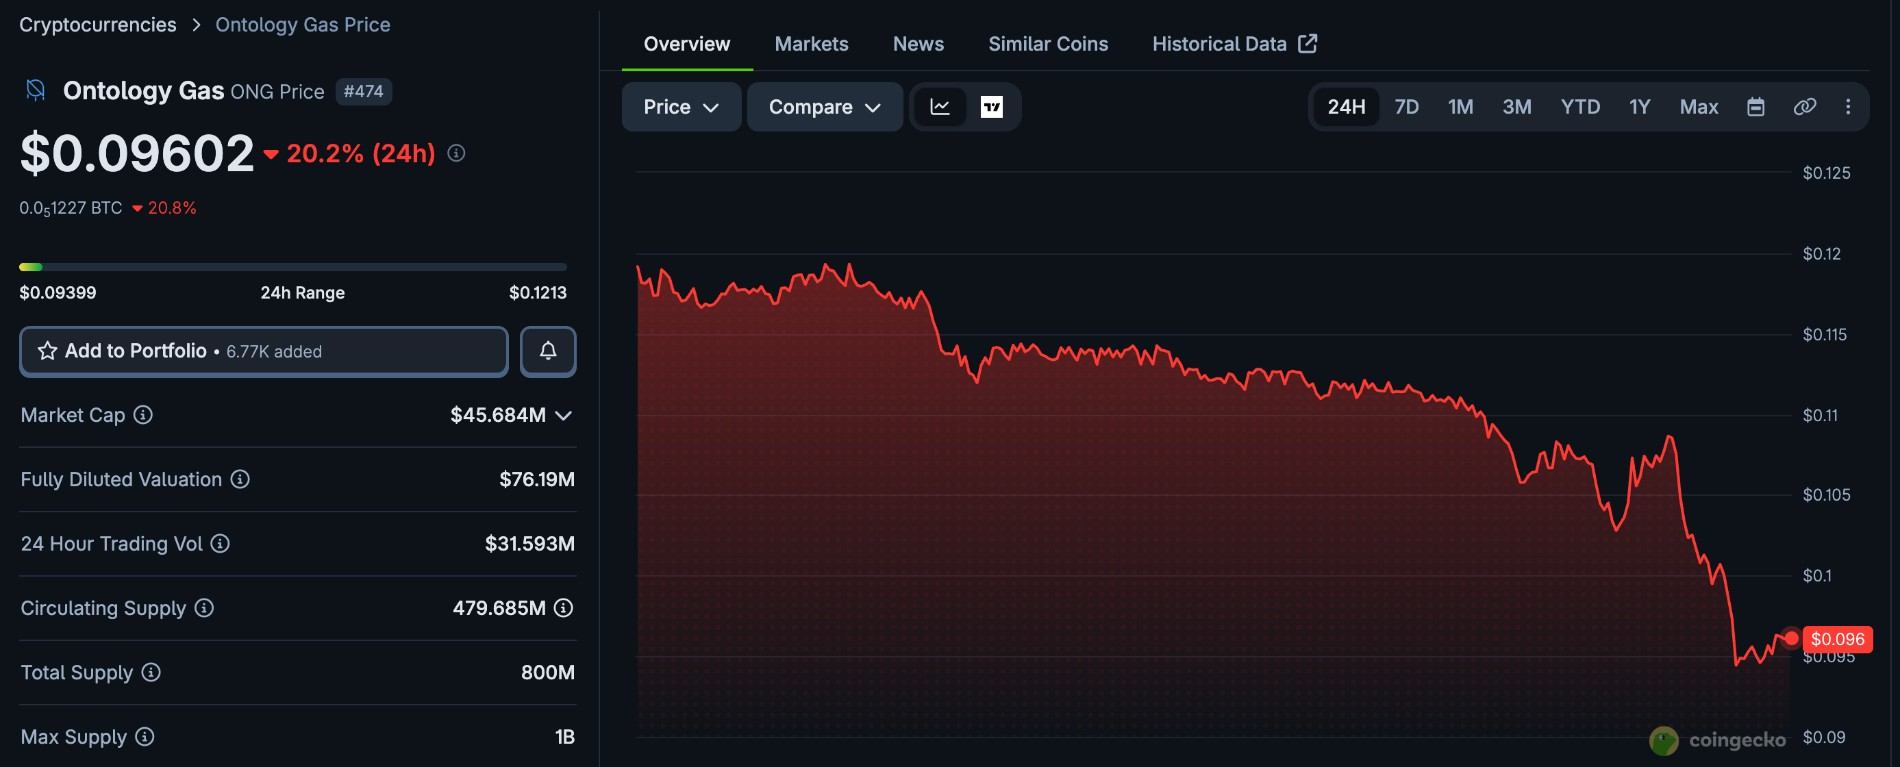Click the 800M total supply value
The image size is (1900, 767).
(x=548, y=672)
